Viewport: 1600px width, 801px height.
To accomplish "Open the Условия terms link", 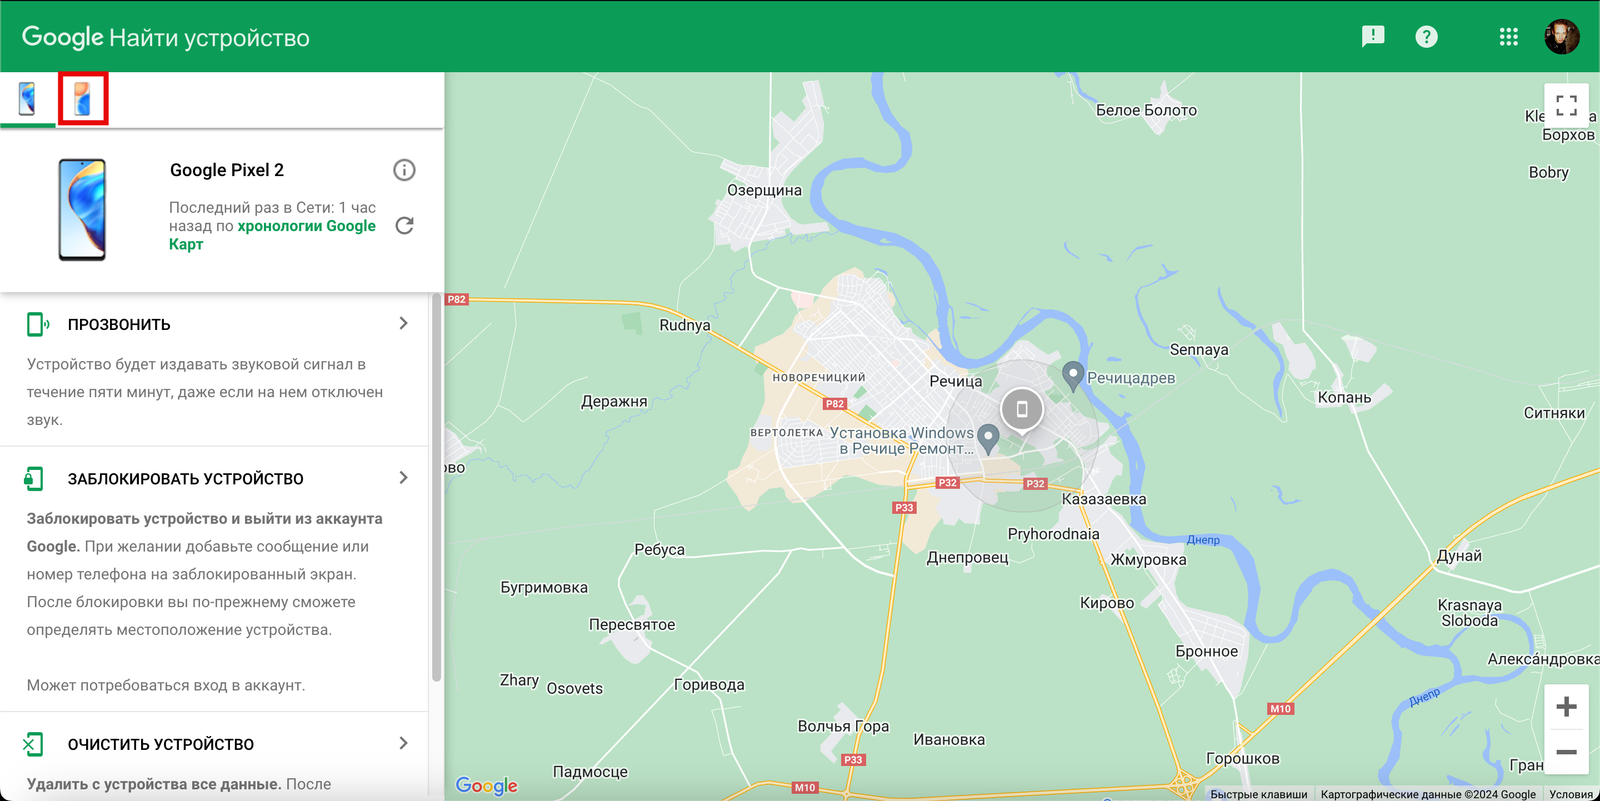I will 1571,794.
